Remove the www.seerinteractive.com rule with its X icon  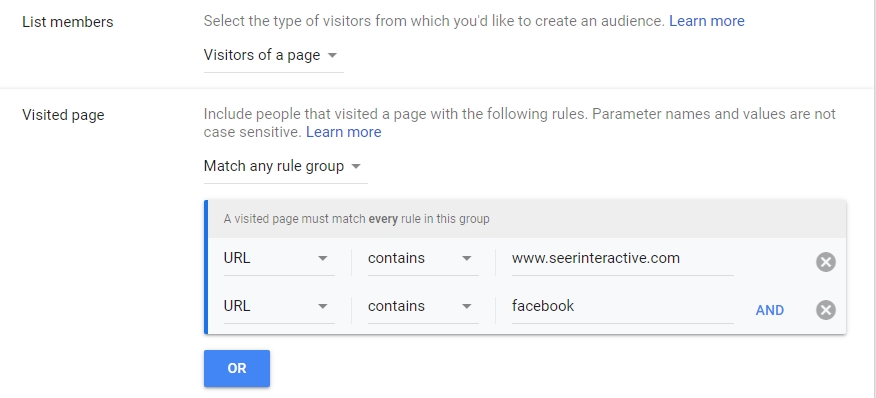(x=826, y=262)
